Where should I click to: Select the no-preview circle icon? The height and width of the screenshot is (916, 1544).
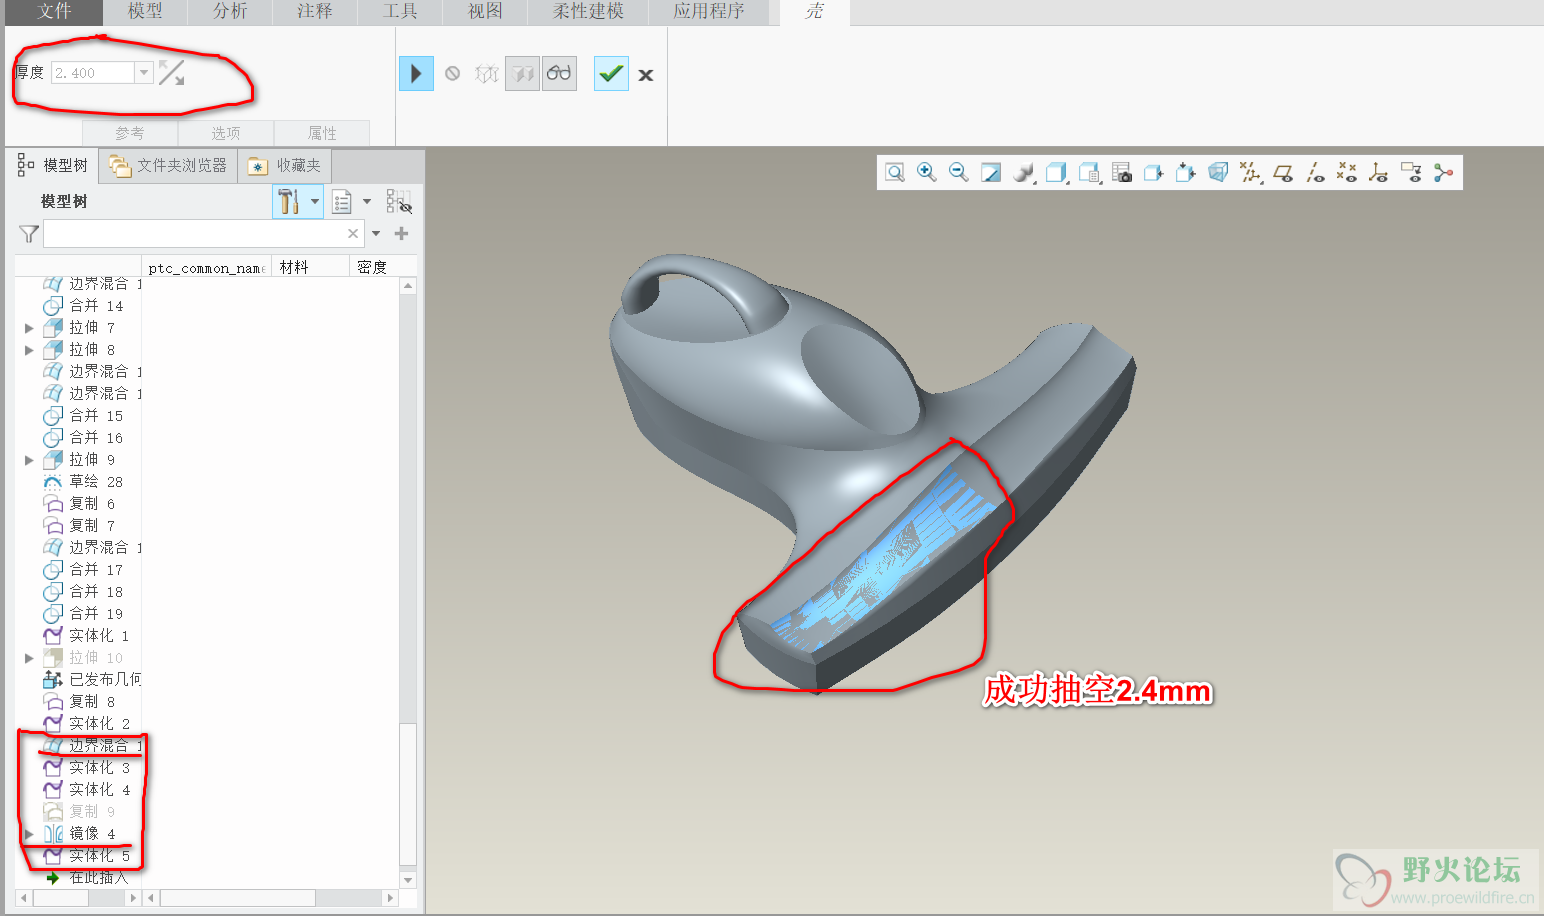[453, 74]
